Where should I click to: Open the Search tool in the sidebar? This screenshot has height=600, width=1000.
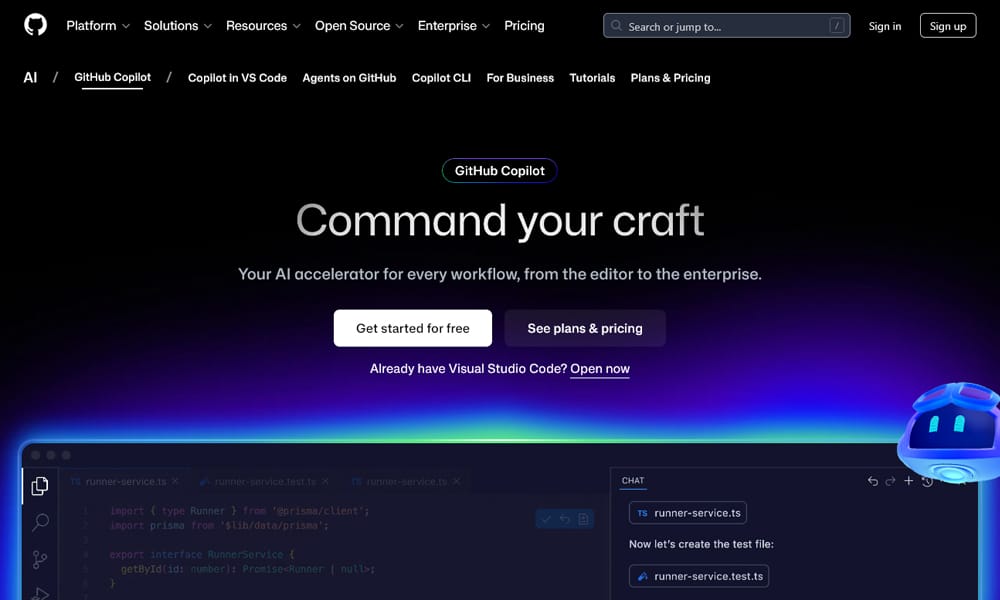tap(40, 521)
